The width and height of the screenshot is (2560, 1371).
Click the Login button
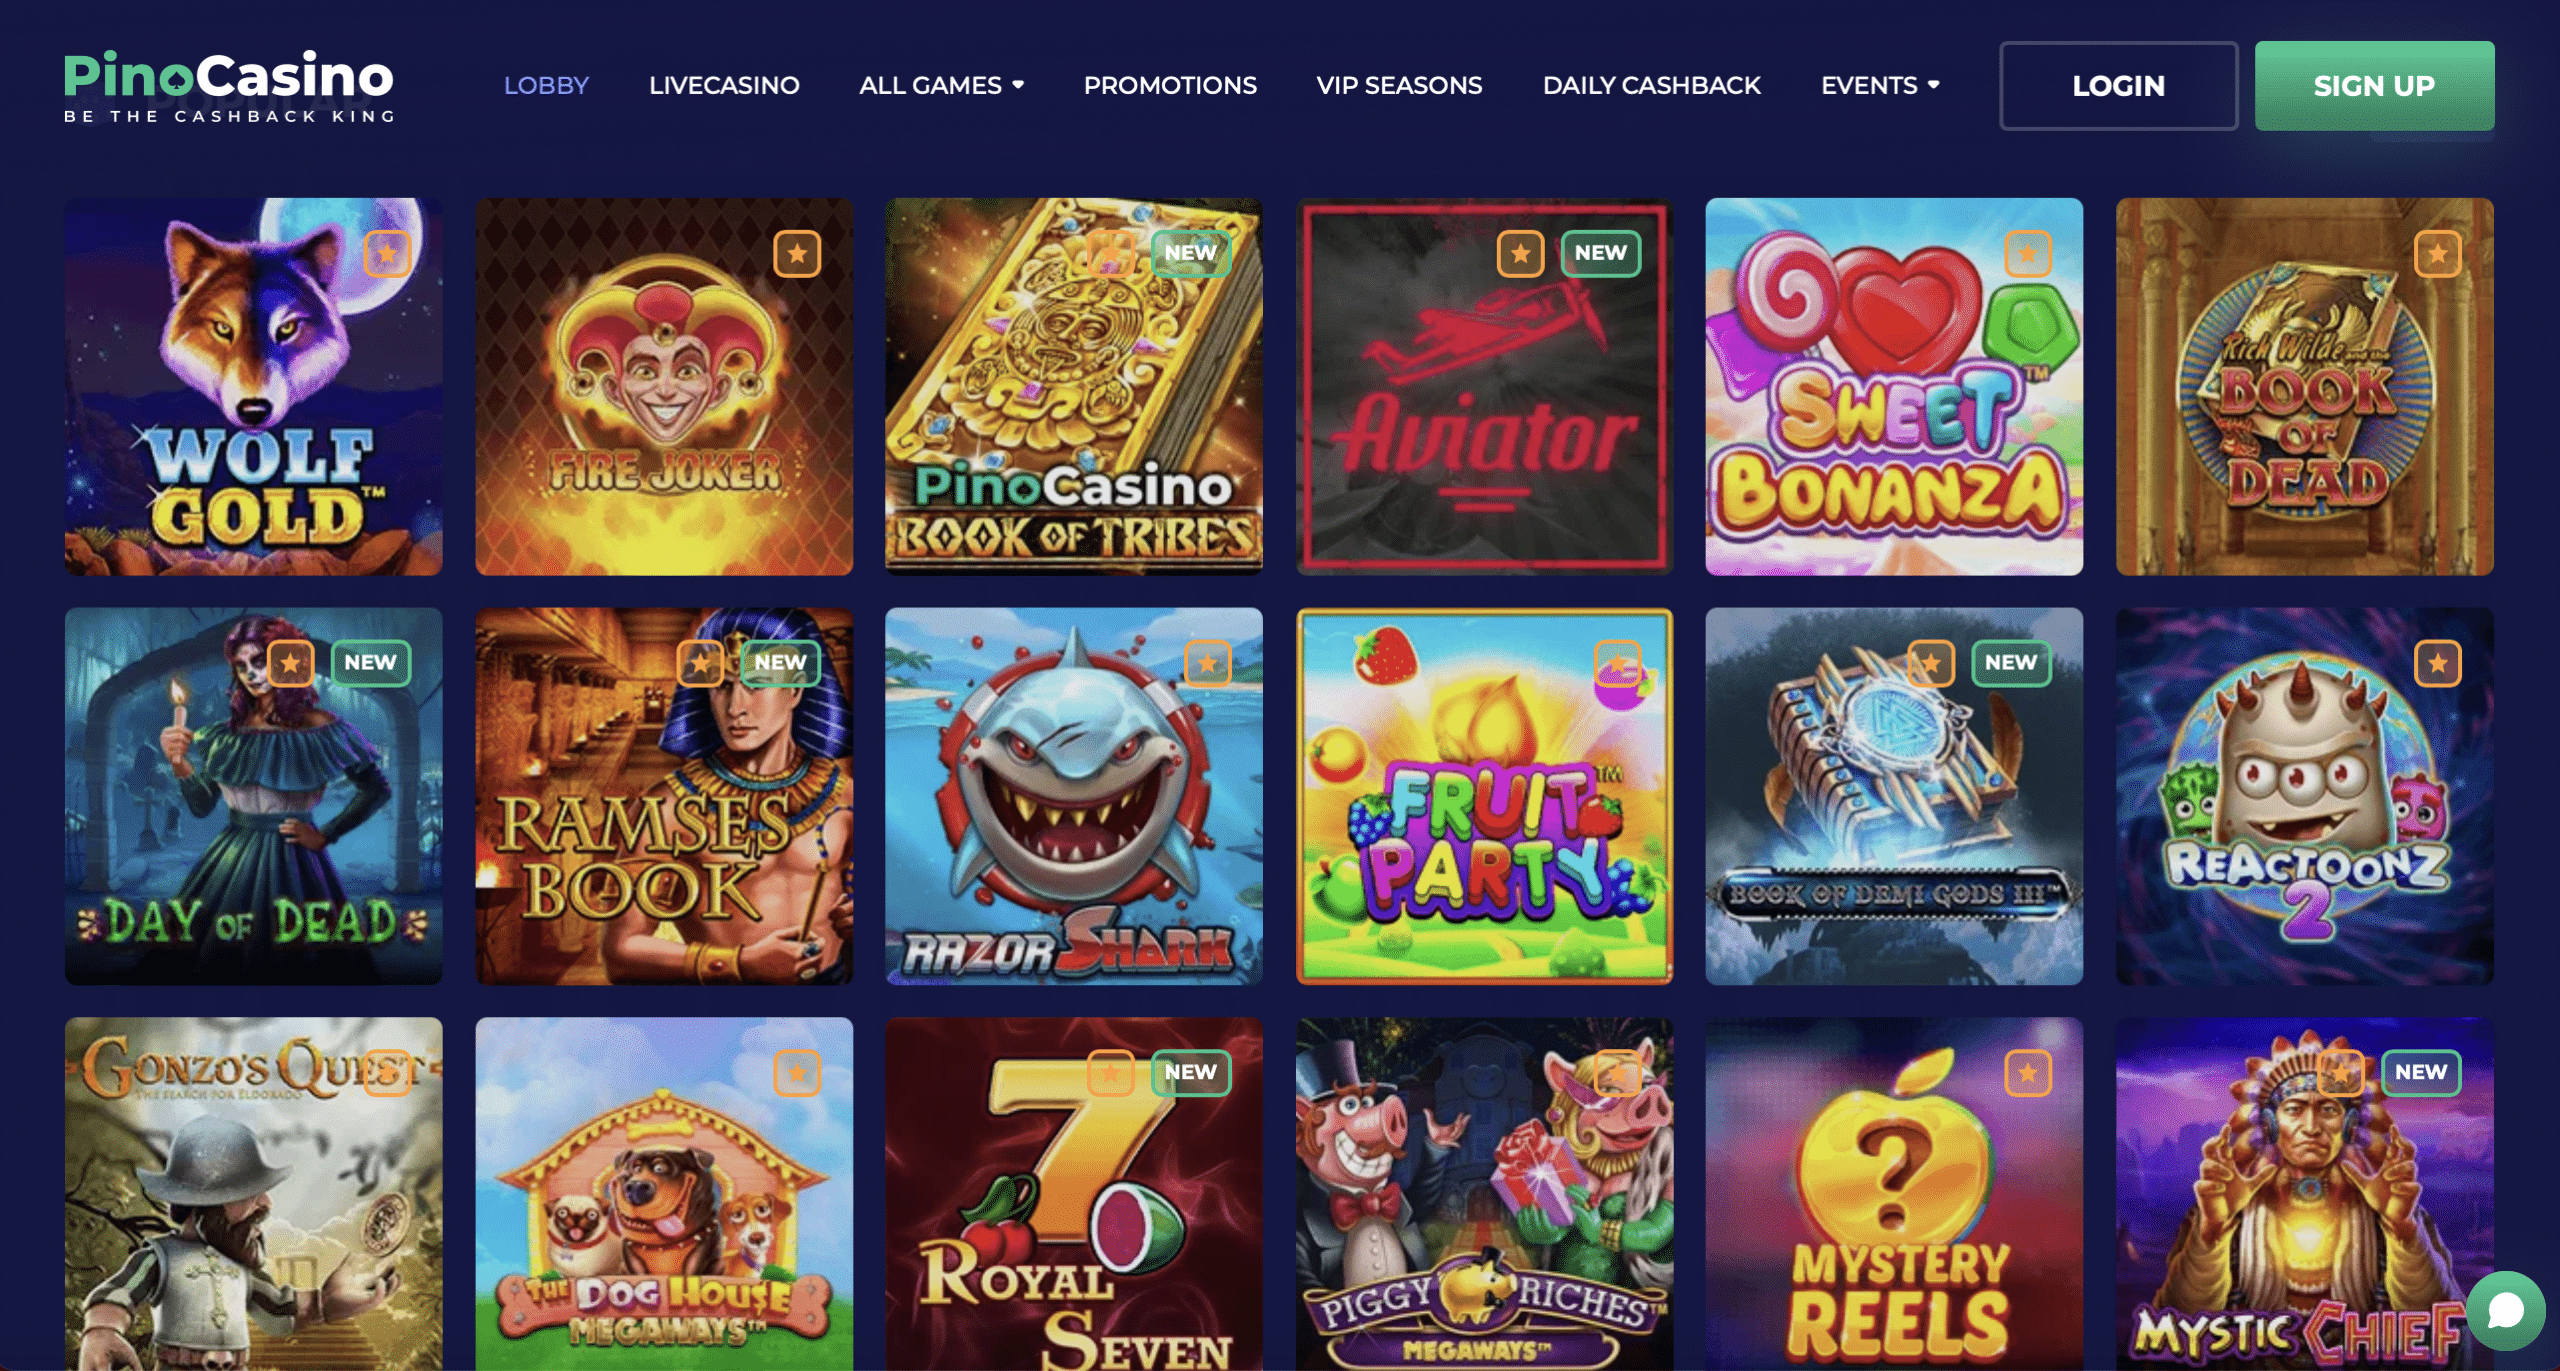pyautogui.click(x=2118, y=86)
